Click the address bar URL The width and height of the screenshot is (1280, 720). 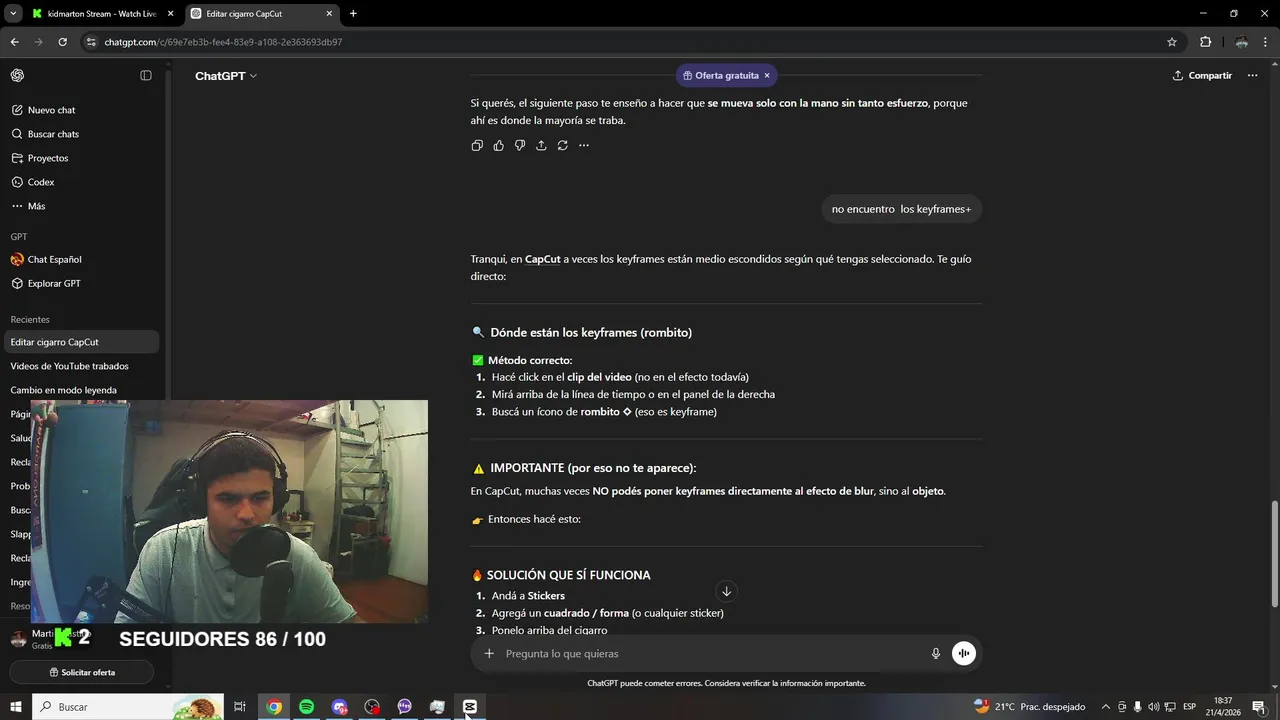pyautogui.click(x=223, y=42)
